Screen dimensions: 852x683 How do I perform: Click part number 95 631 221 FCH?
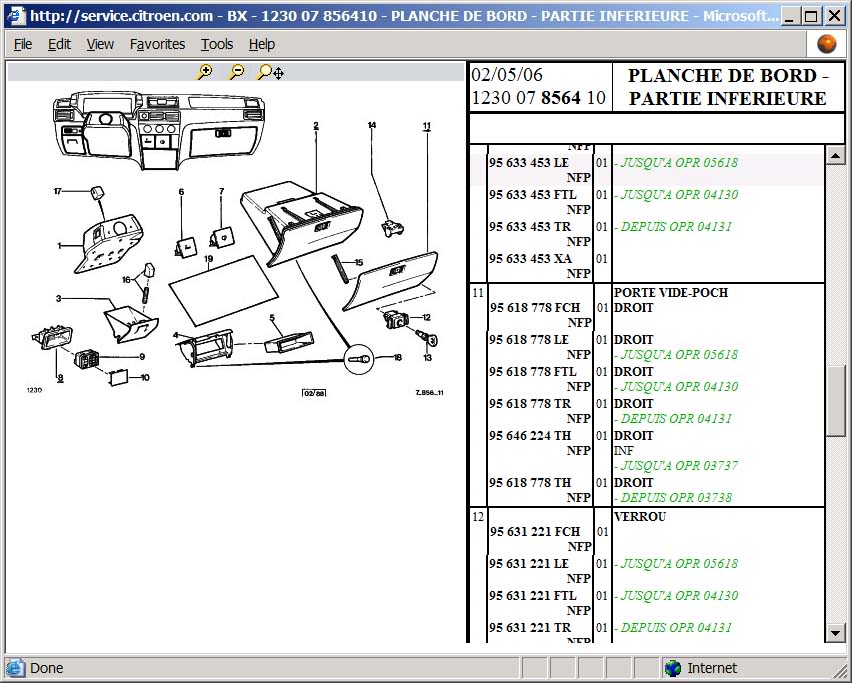pyautogui.click(x=535, y=531)
